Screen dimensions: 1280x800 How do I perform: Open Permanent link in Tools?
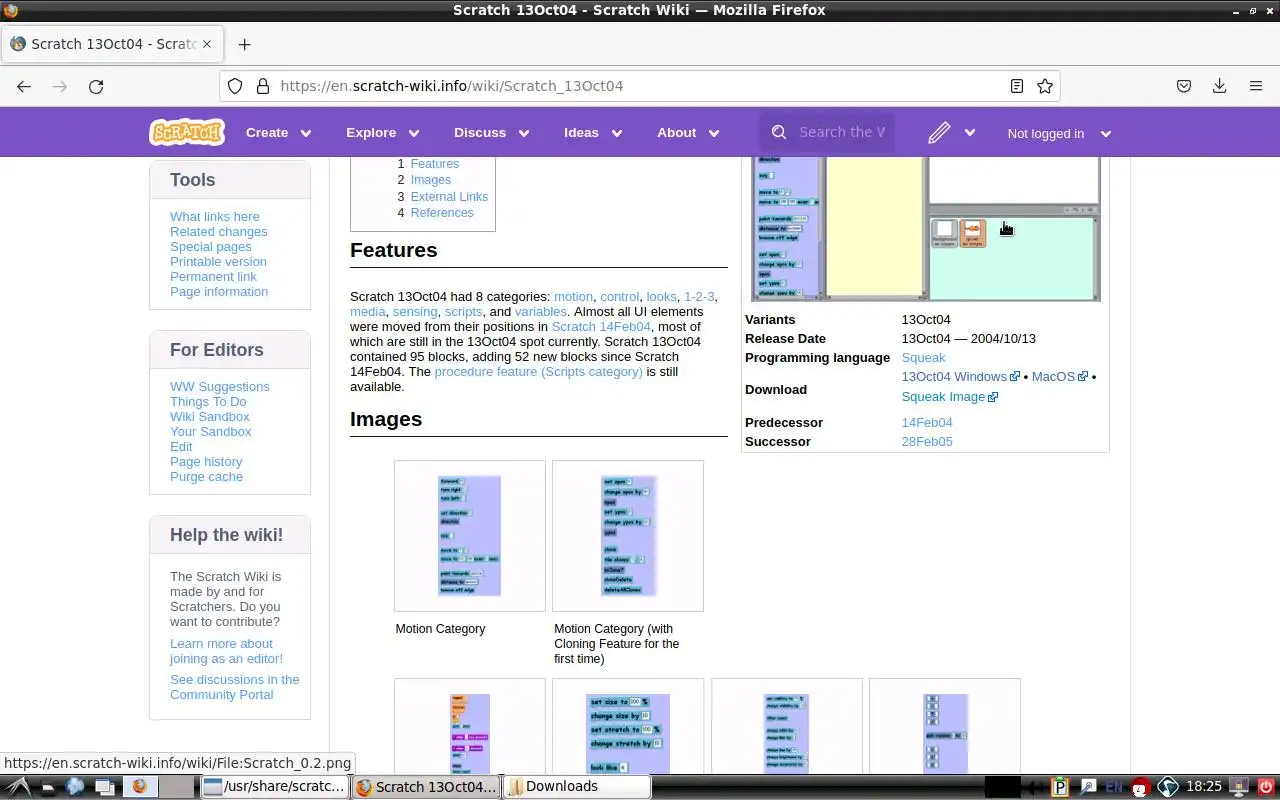coord(213,277)
